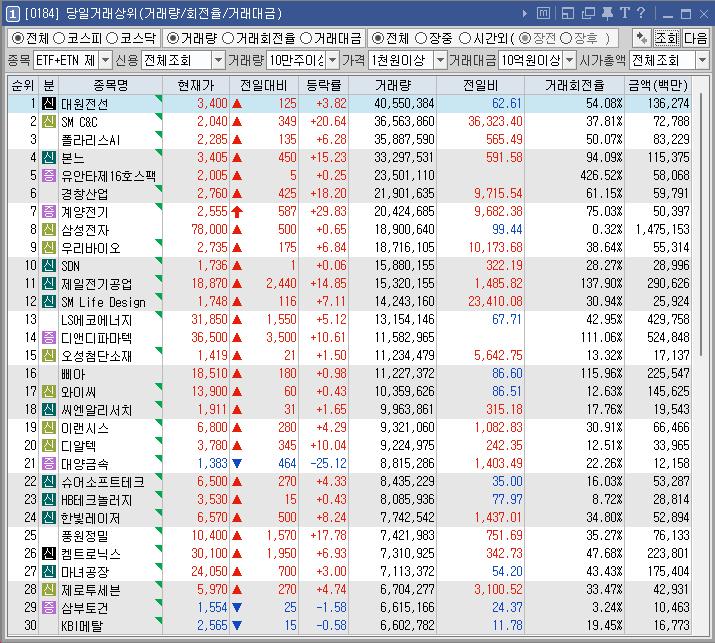
Task: Click the 신 badge beside SDN
Action: tap(48, 265)
